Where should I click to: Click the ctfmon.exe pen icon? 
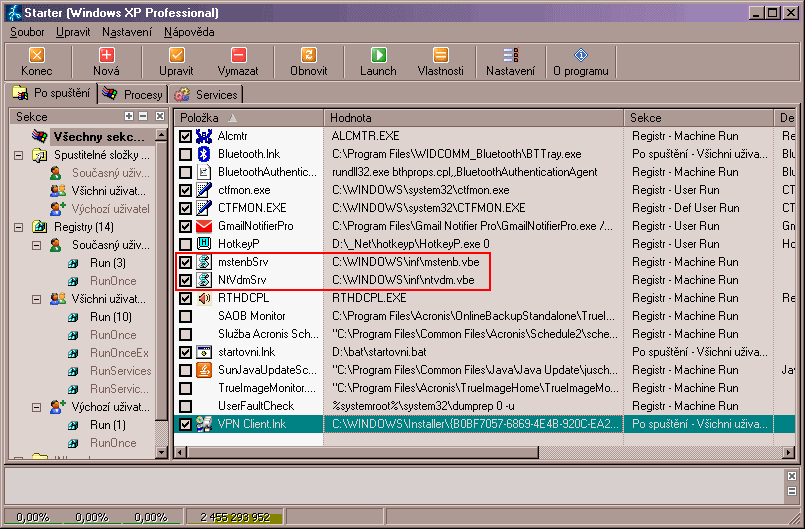tap(204, 190)
